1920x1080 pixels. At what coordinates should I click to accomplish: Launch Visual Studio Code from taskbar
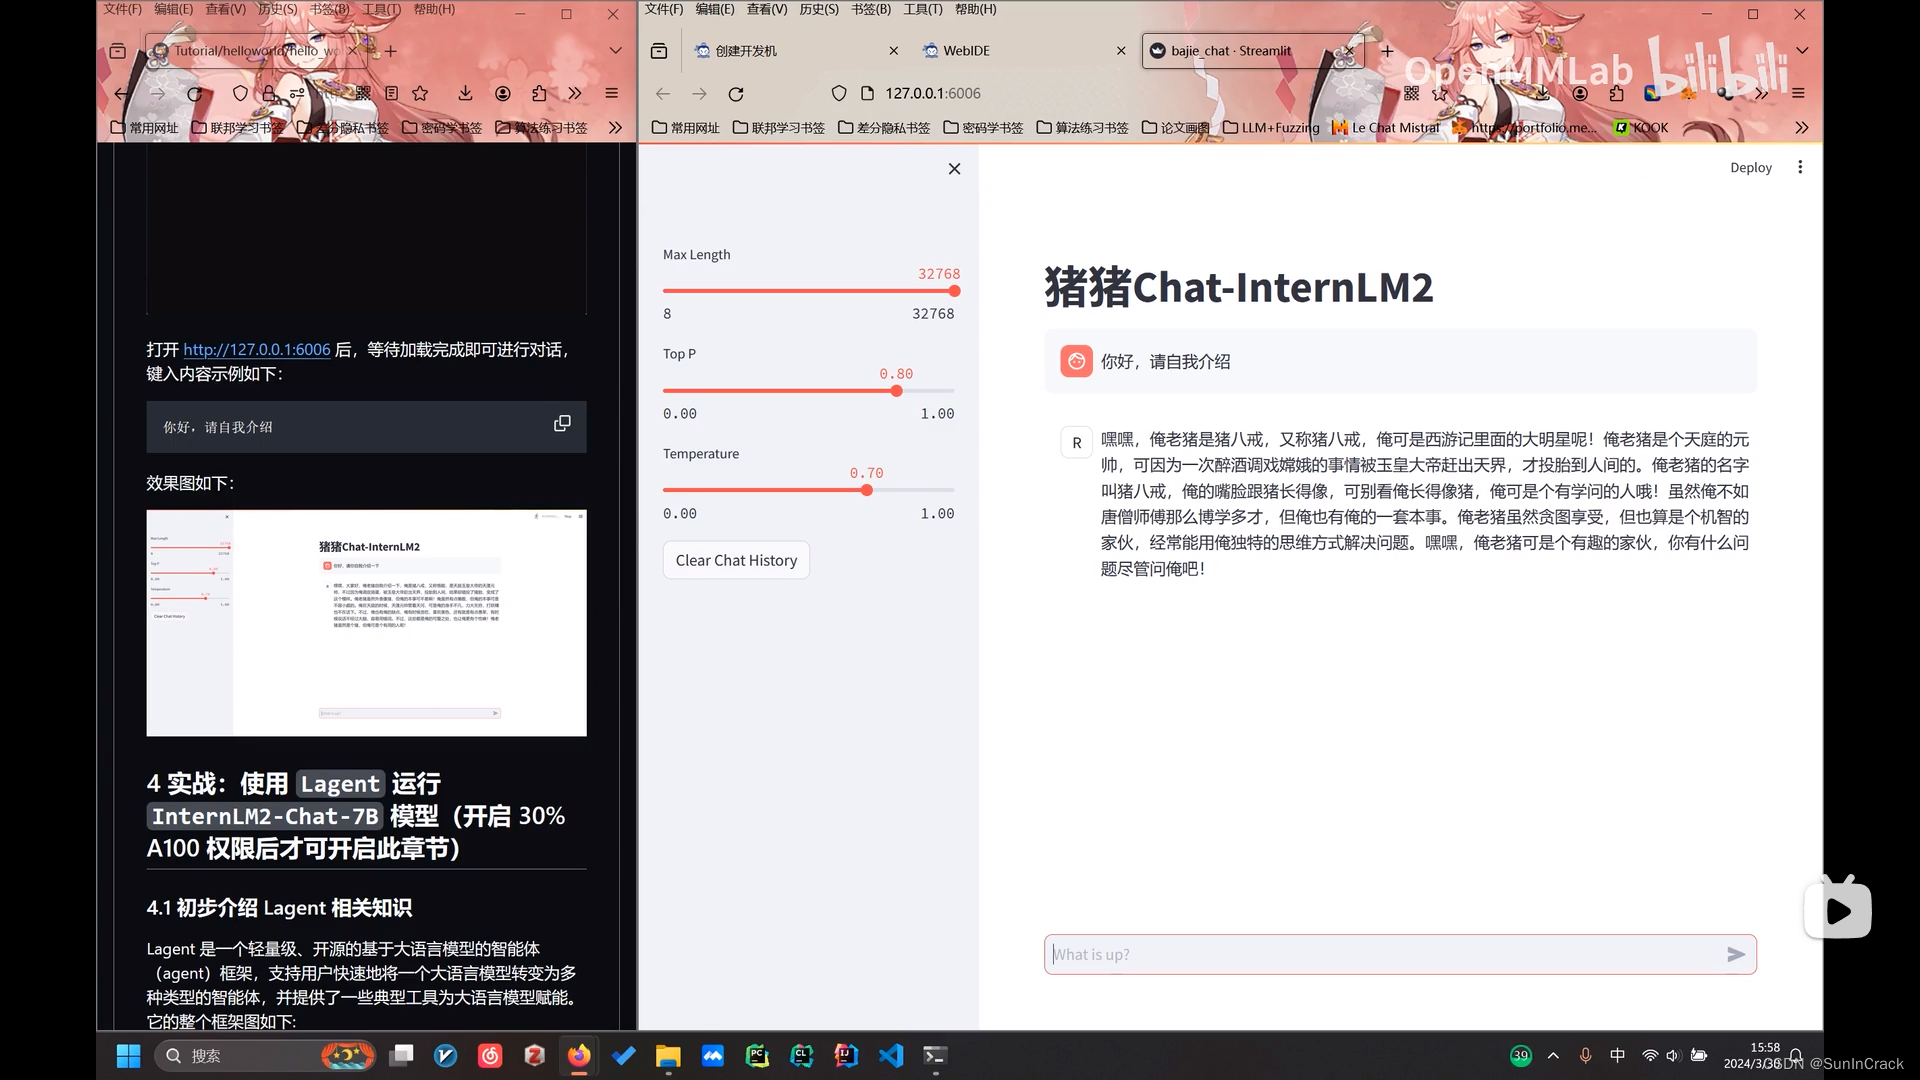[890, 1056]
